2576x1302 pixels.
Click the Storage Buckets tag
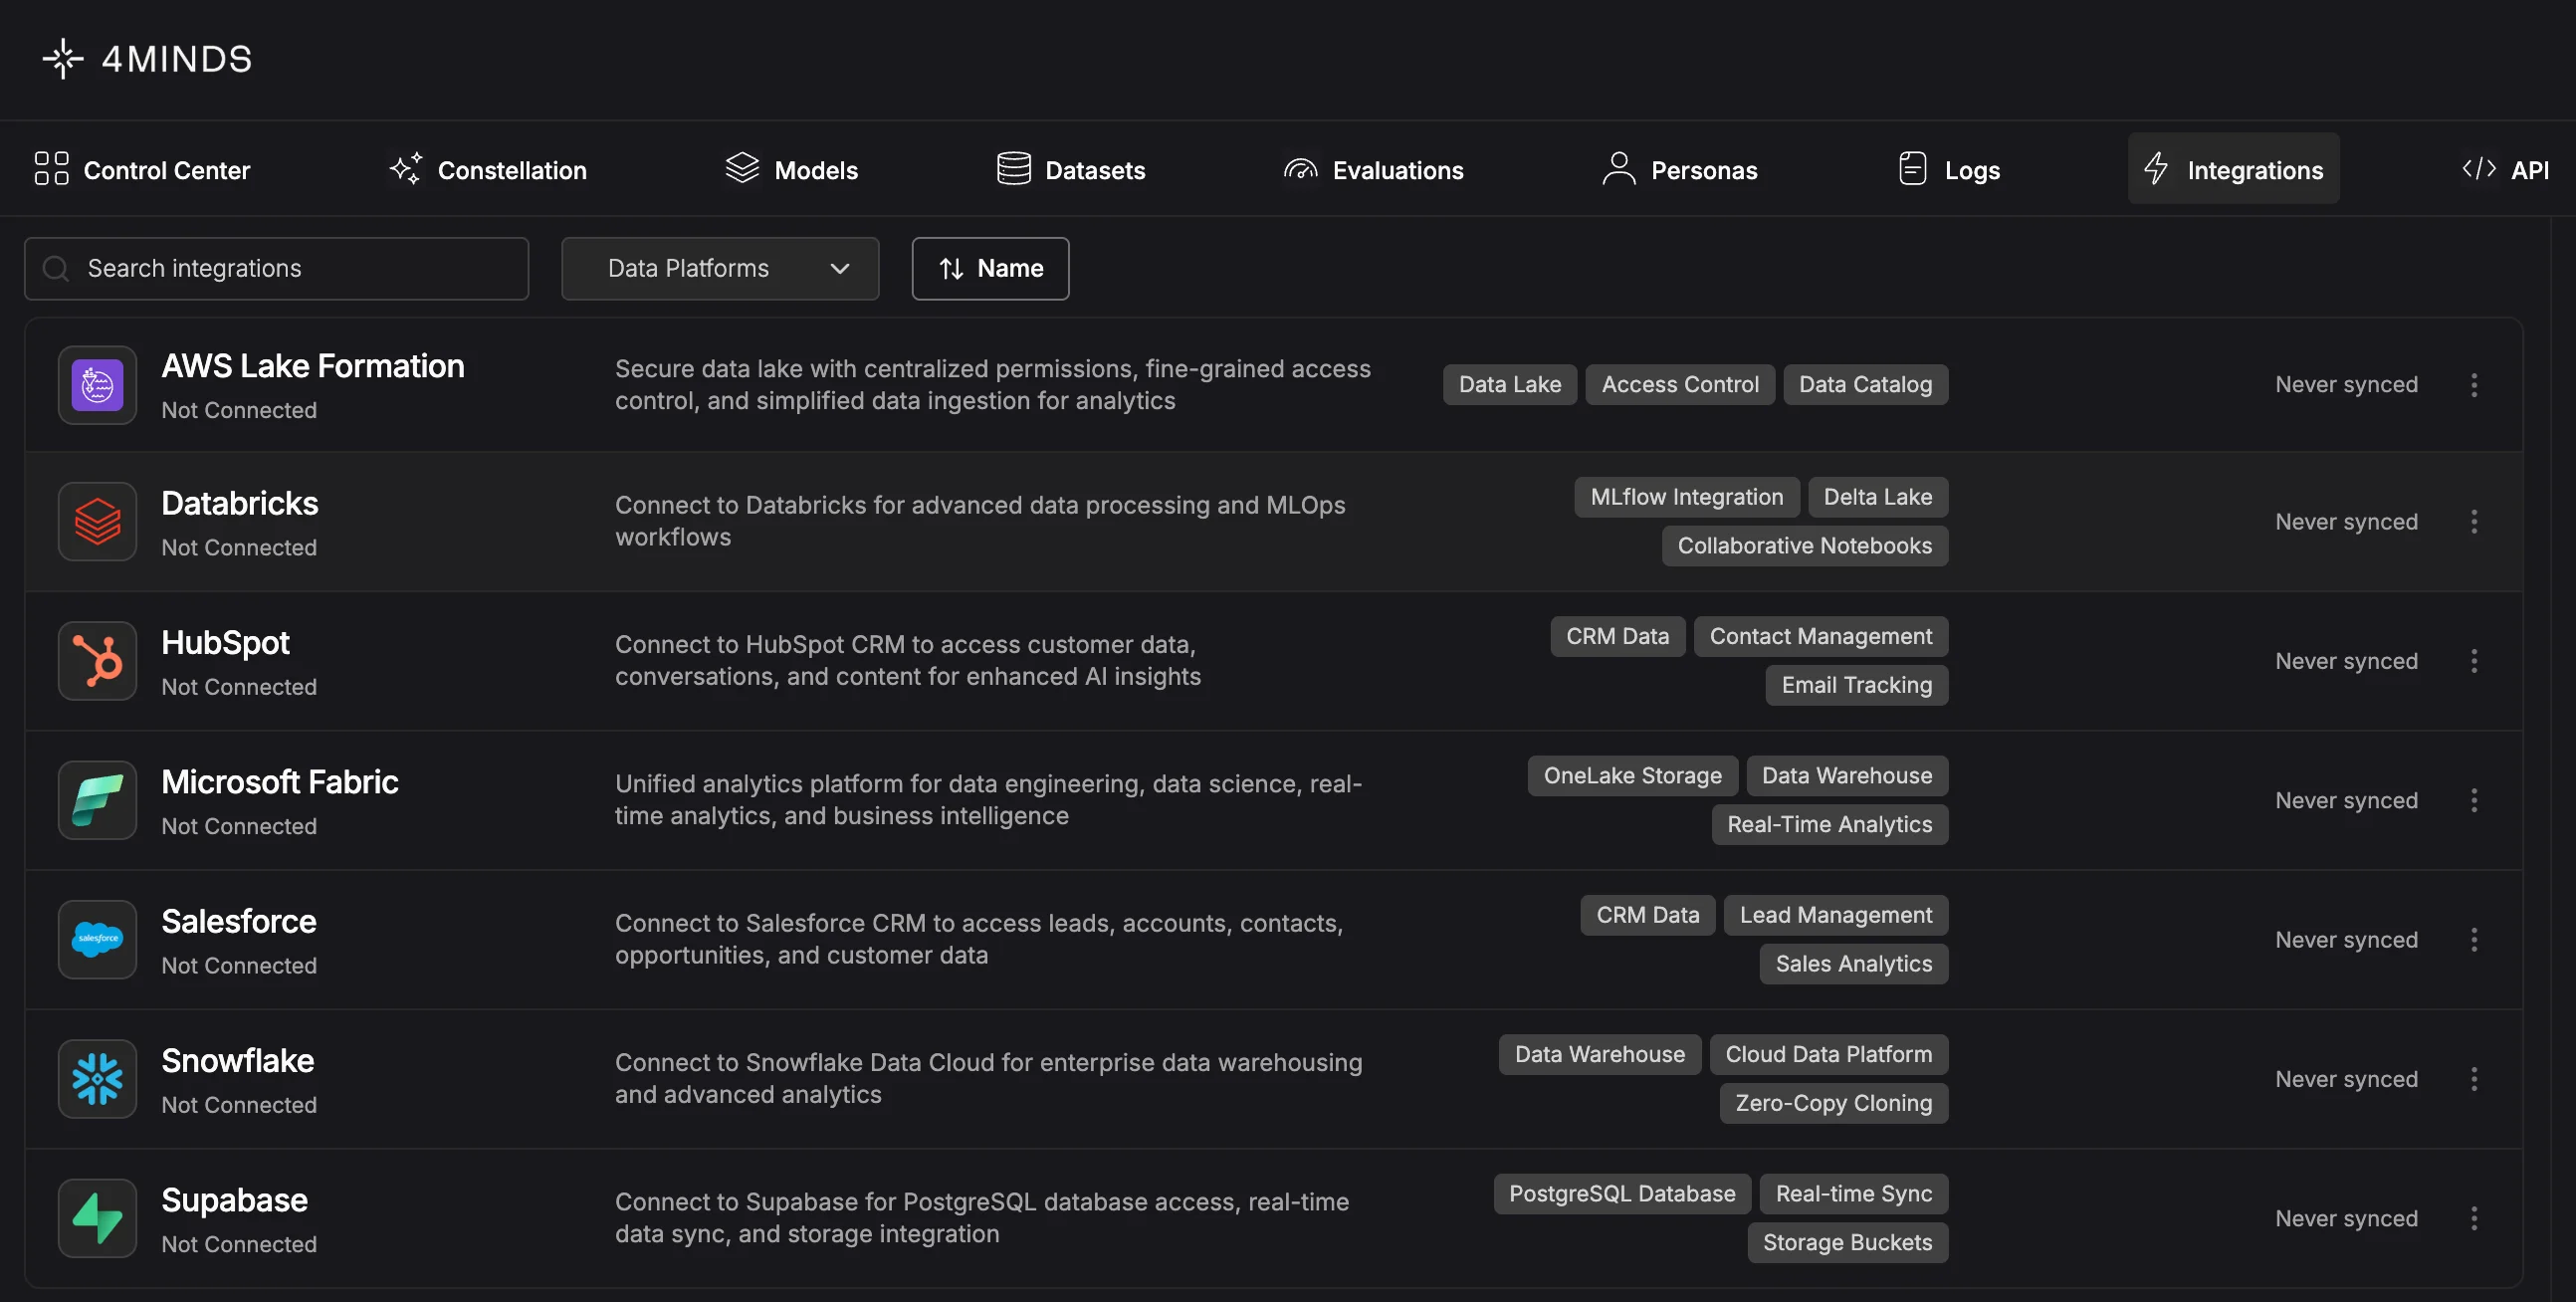(x=1847, y=1242)
